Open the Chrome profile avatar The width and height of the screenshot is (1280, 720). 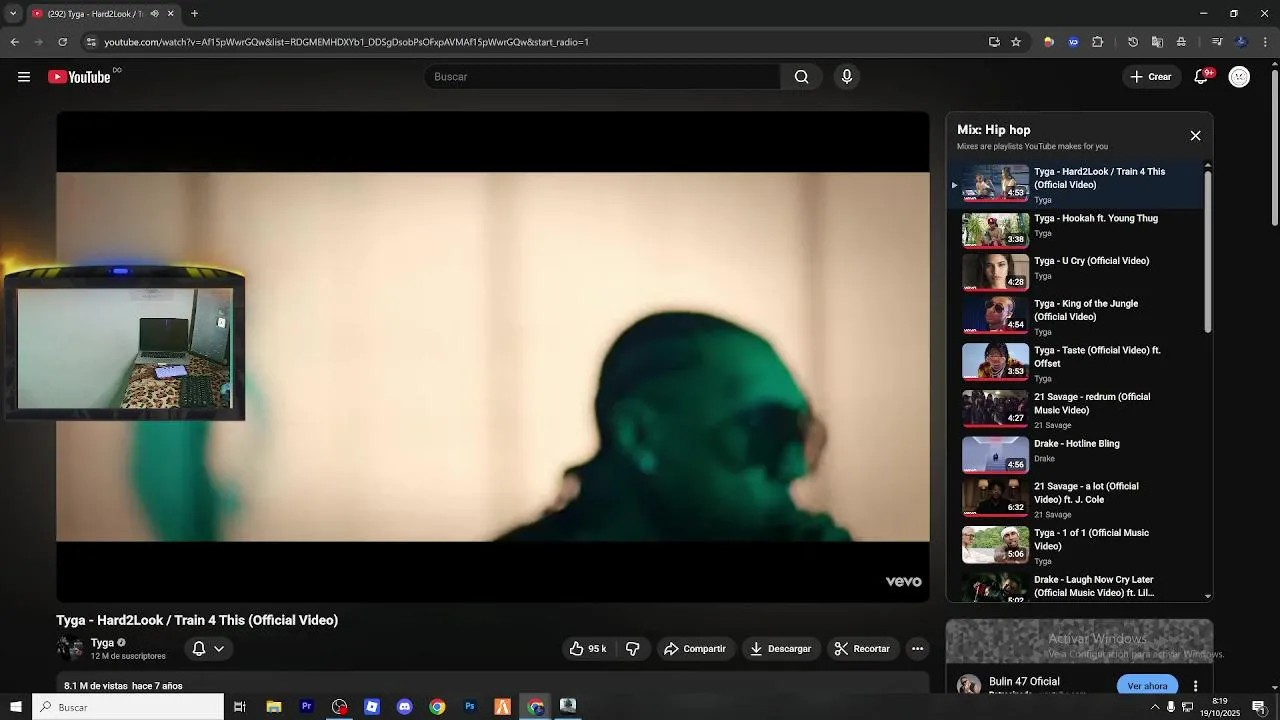click(x=1241, y=42)
